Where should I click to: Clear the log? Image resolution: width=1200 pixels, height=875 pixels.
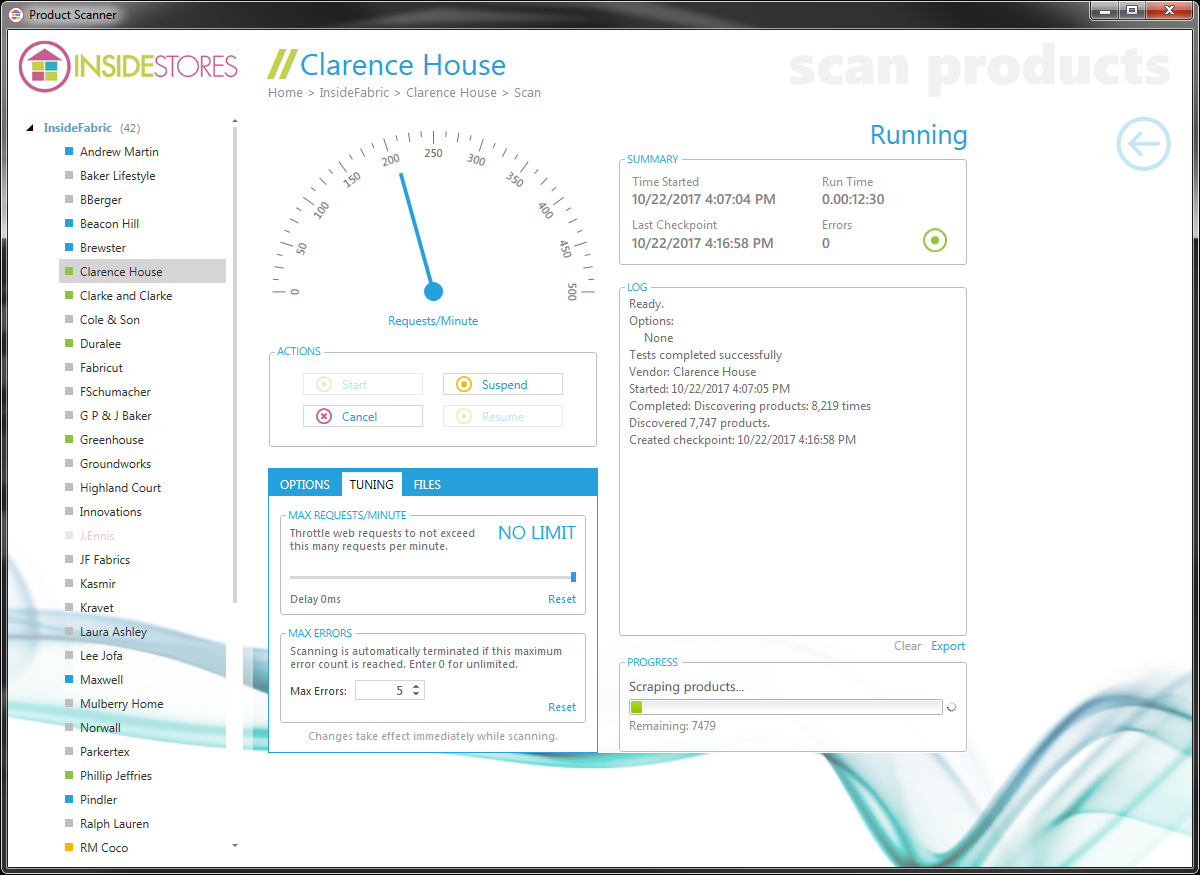[x=908, y=646]
